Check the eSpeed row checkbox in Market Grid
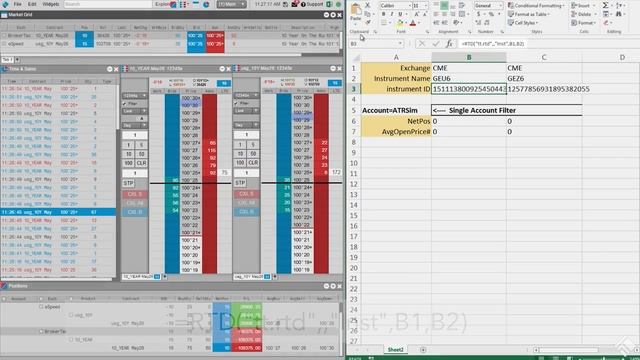This screenshot has width=640, height=360. (4, 44)
